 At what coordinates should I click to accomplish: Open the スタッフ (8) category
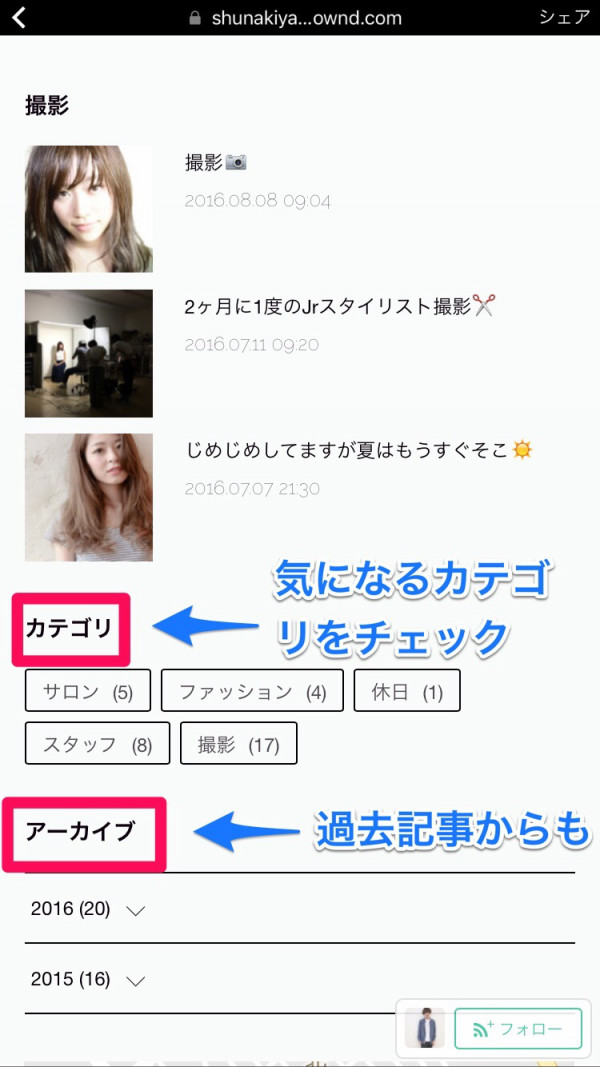(x=97, y=743)
